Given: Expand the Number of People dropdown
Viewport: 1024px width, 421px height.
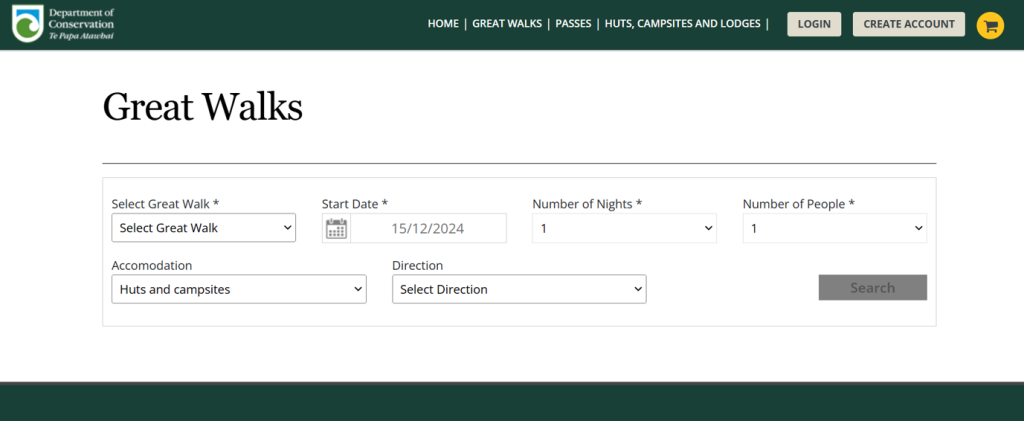Looking at the screenshot, I should coord(834,228).
